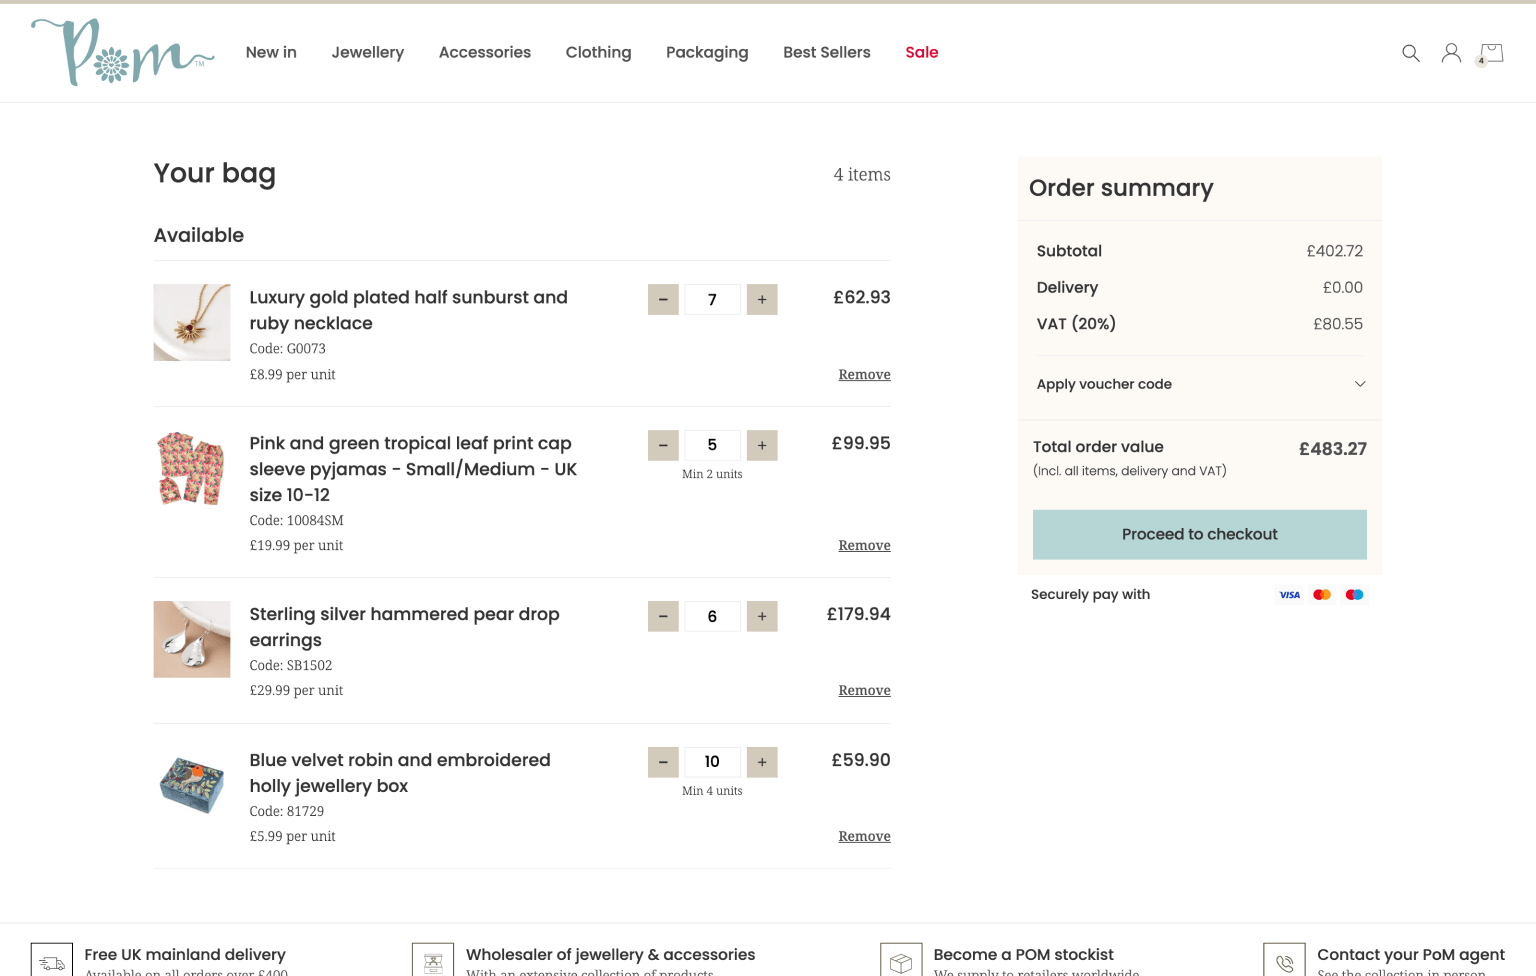Increase pyjamas quantity with plus button
This screenshot has height=976, width=1536.
pos(762,445)
